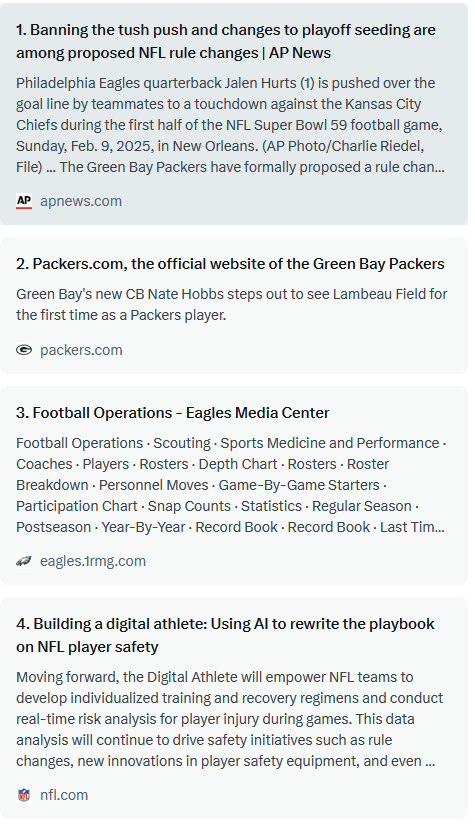The image size is (475, 834).
Task: Click the AP News favicon
Action: 24,201
